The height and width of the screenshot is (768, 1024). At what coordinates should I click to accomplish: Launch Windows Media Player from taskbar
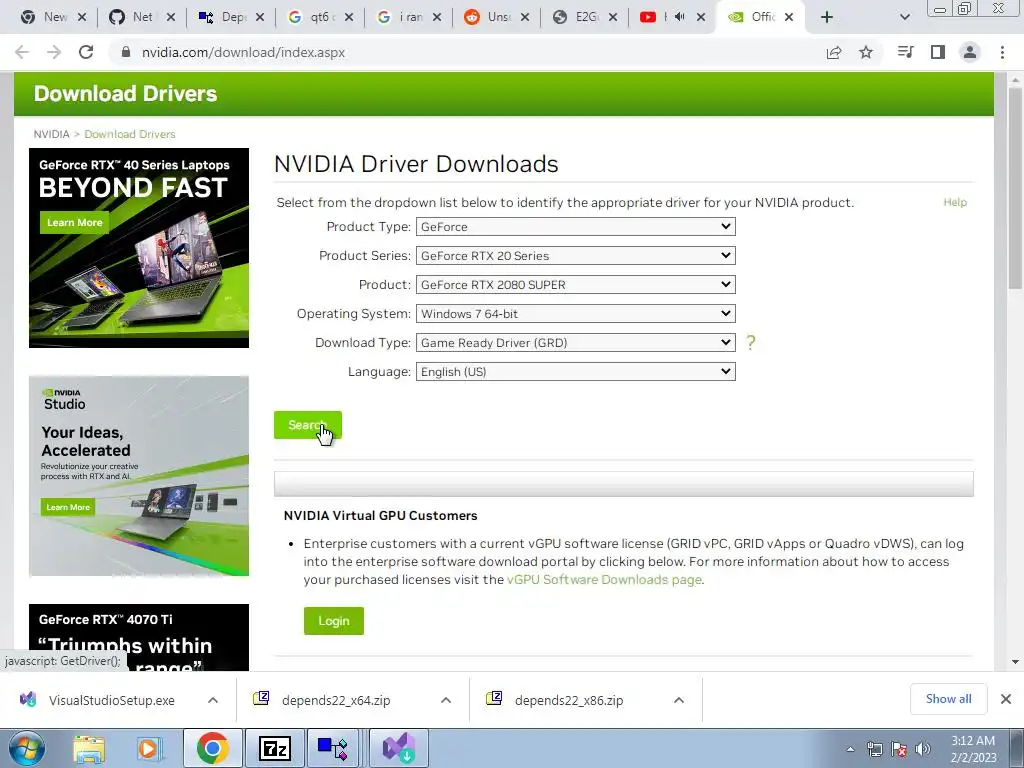[x=150, y=749]
